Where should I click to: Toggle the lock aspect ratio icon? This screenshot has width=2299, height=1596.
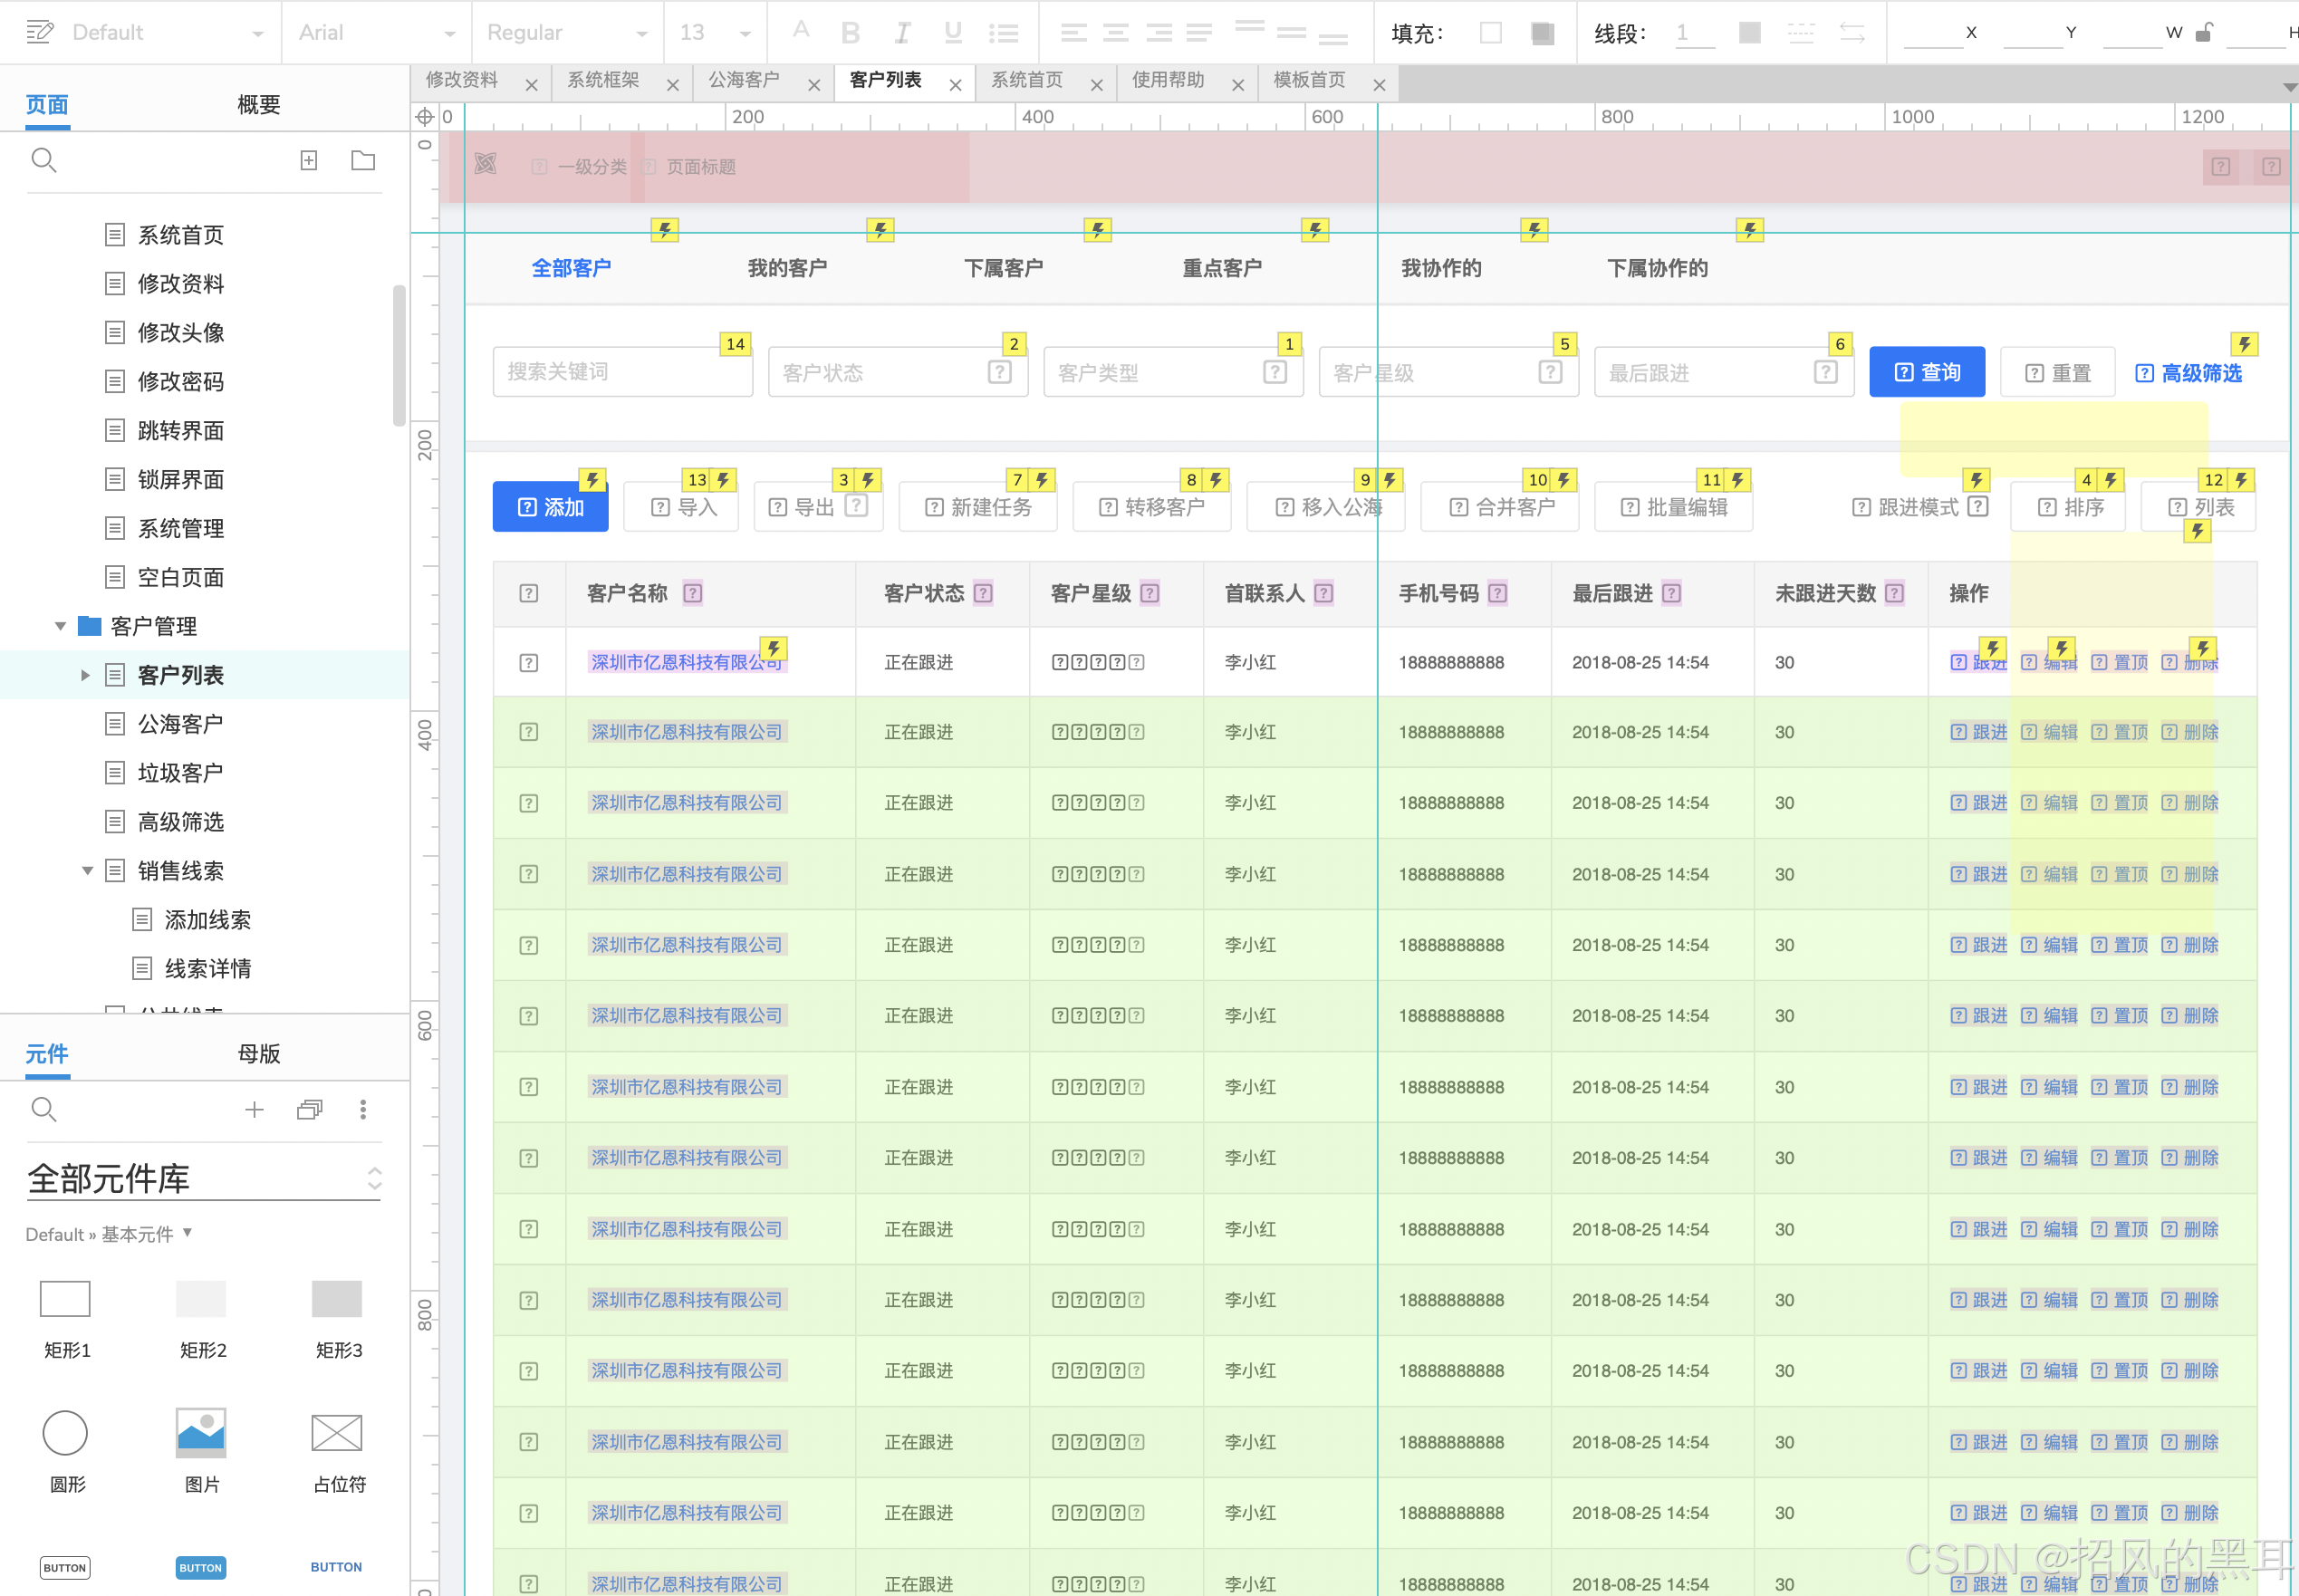(x=2204, y=33)
